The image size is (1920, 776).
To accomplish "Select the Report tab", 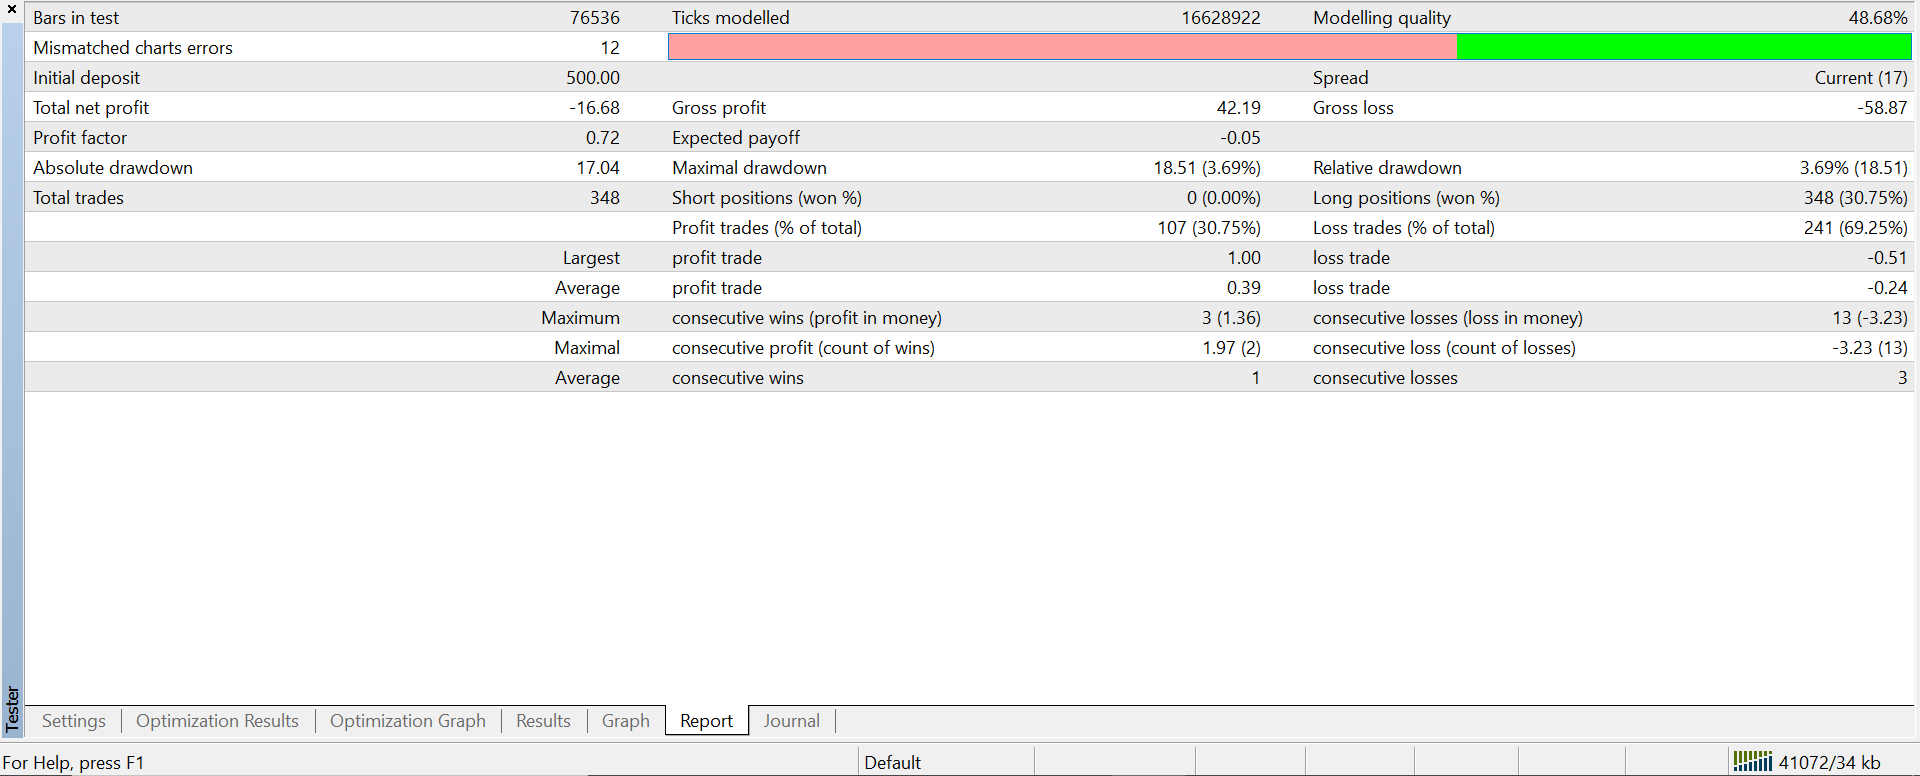I will 706,721.
